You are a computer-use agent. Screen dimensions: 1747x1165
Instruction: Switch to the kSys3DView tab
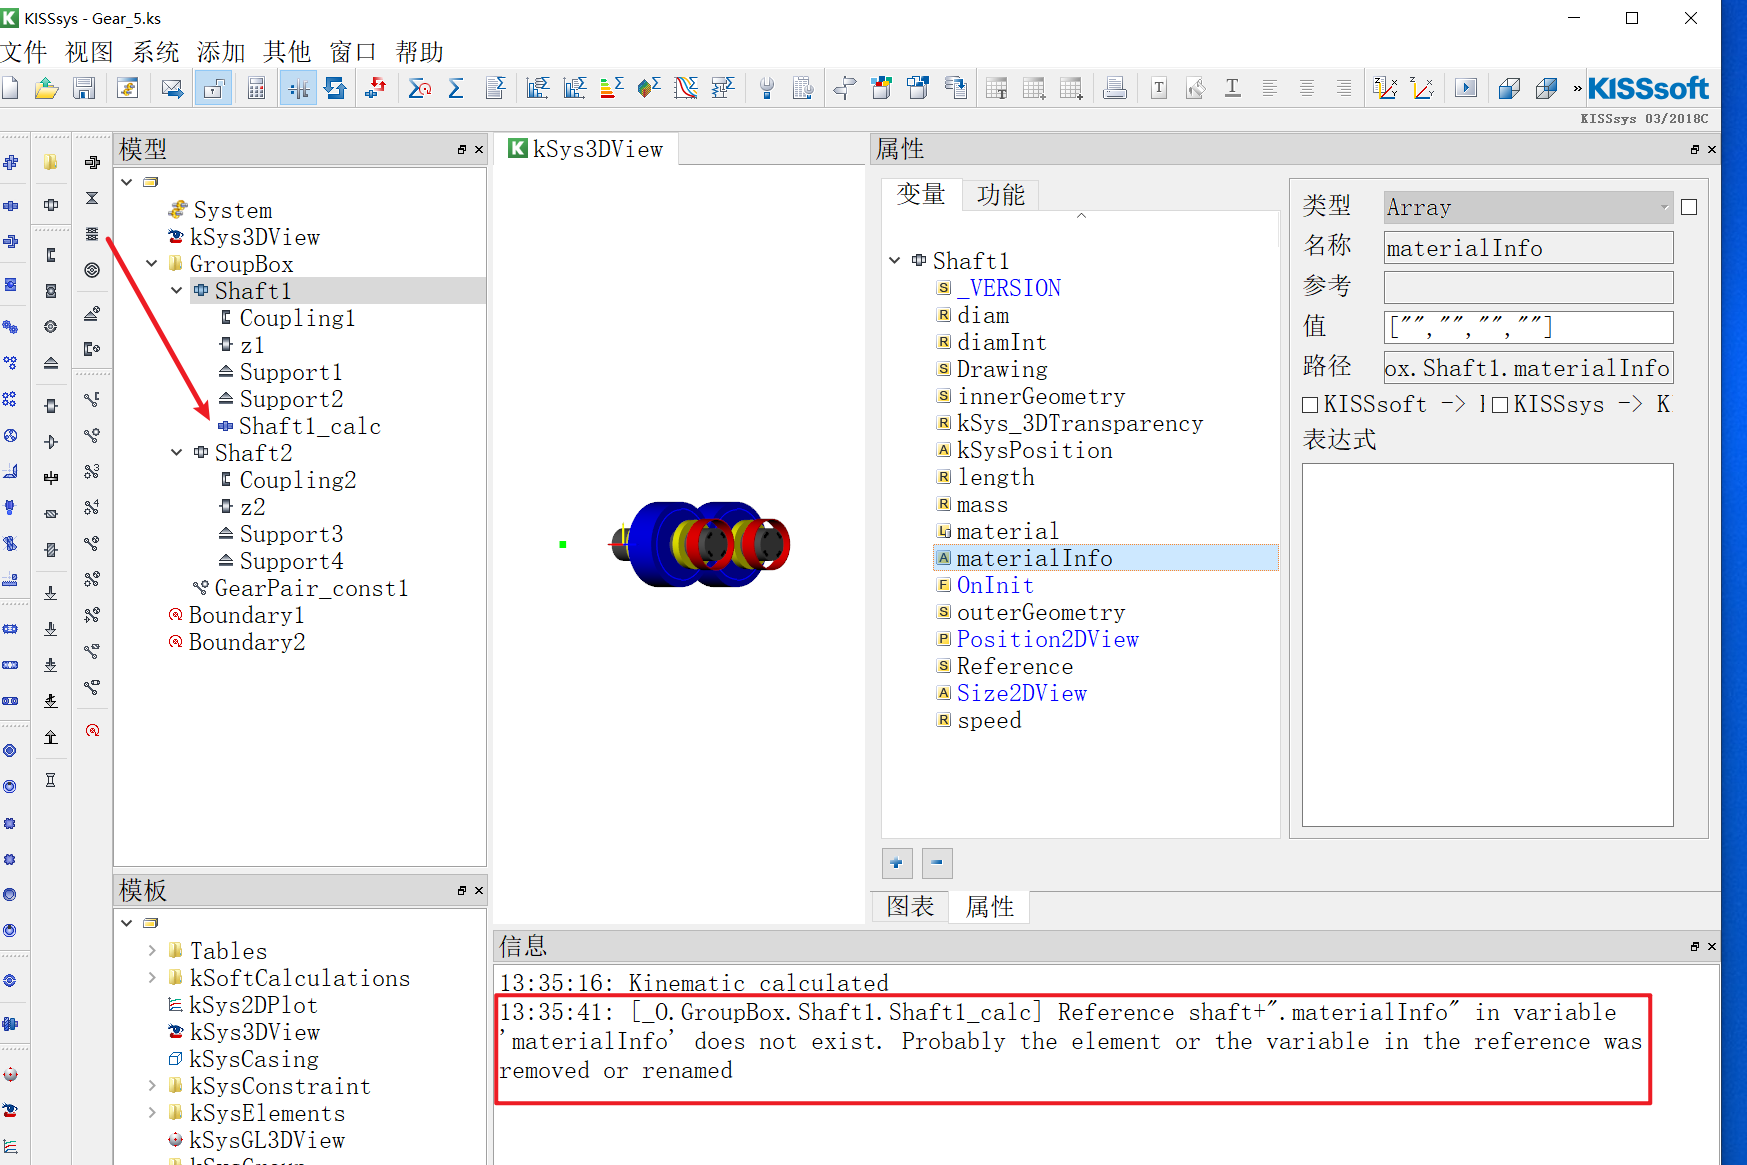coord(587,149)
